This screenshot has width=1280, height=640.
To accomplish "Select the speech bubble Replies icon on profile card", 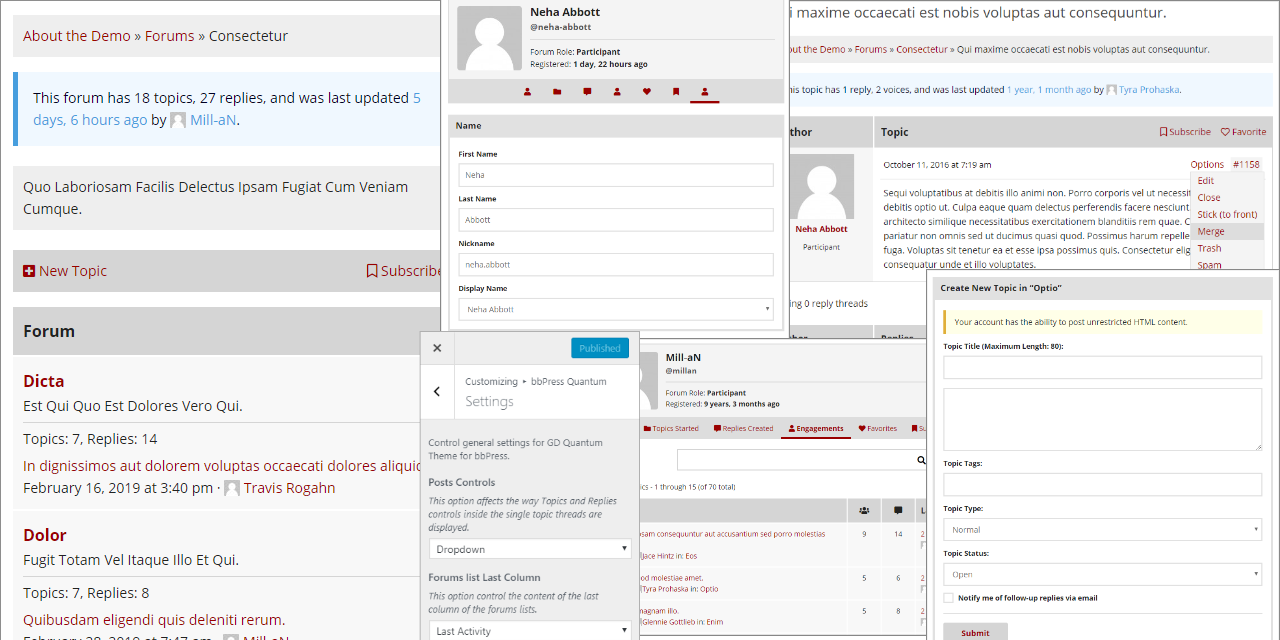I will (x=587, y=90).
